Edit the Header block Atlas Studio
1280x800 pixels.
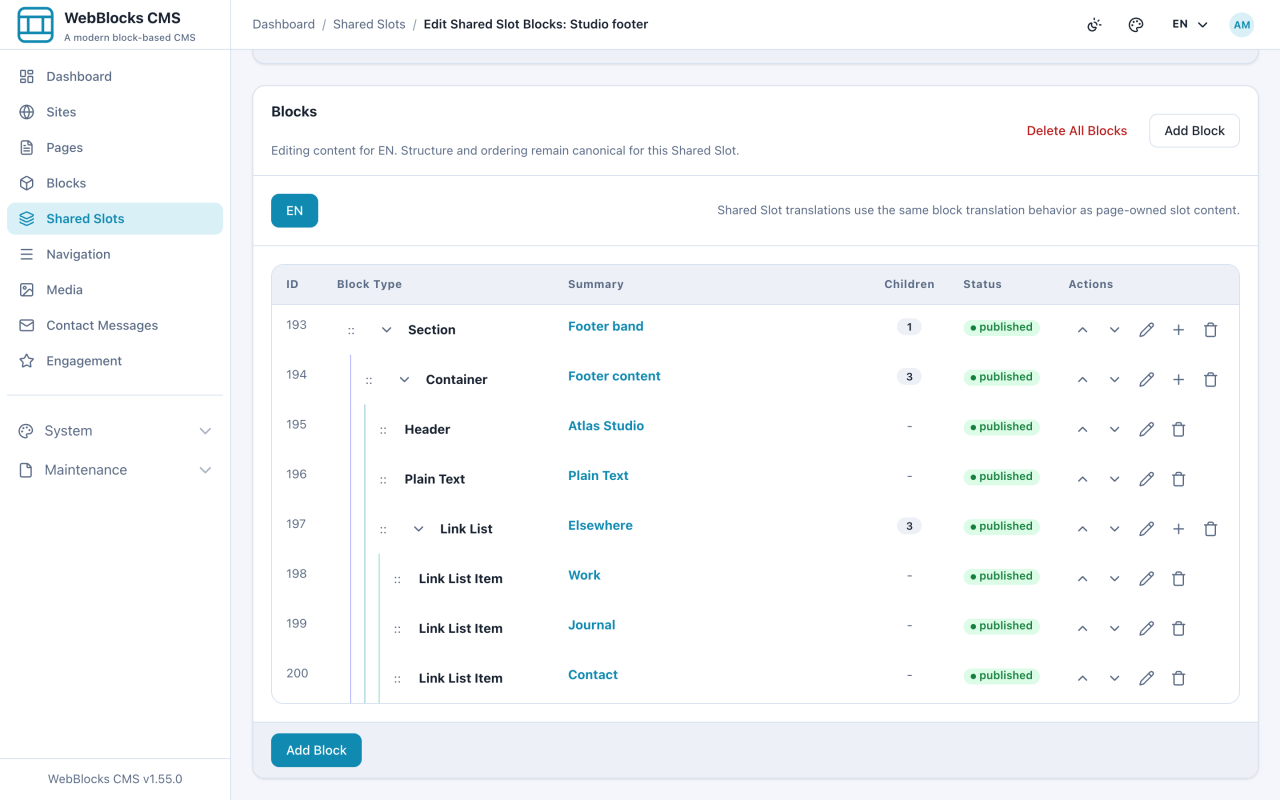click(x=1146, y=430)
